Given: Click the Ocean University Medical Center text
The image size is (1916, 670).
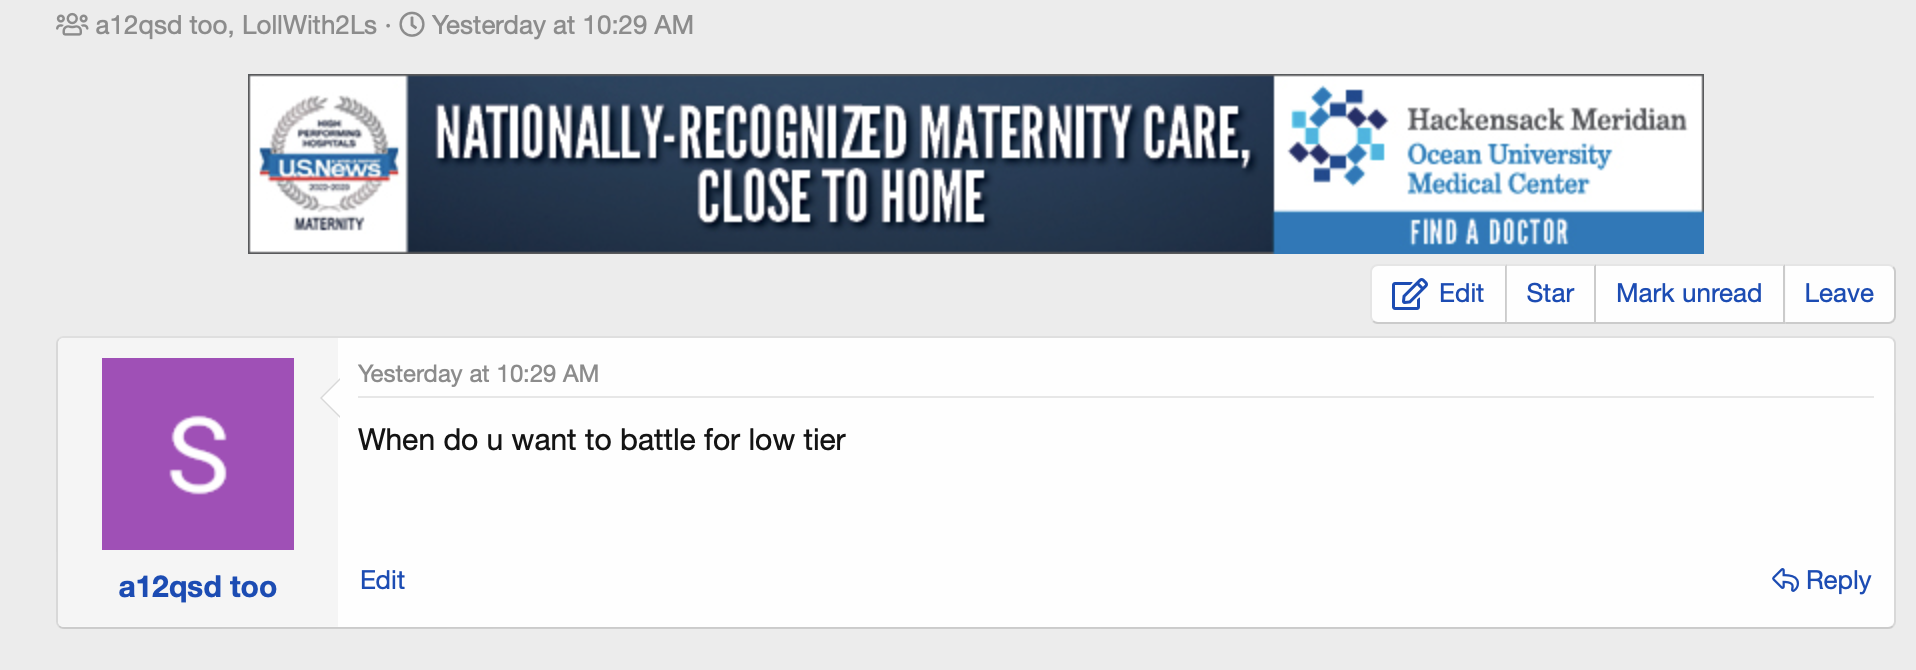Looking at the screenshot, I should pyautogui.click(x=1508, y=169).
